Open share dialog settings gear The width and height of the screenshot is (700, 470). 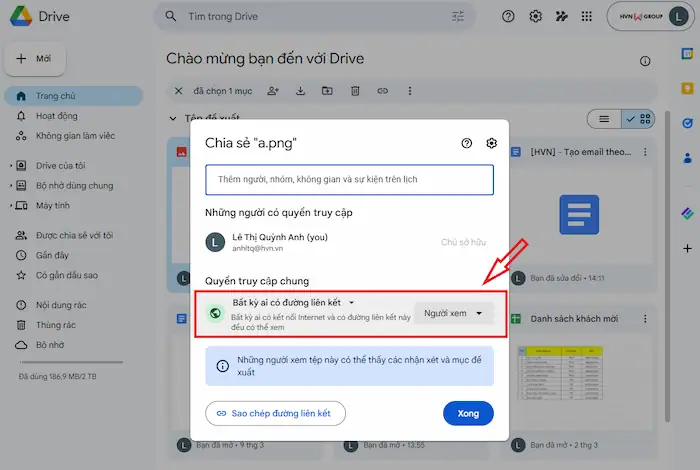(491, 143)
